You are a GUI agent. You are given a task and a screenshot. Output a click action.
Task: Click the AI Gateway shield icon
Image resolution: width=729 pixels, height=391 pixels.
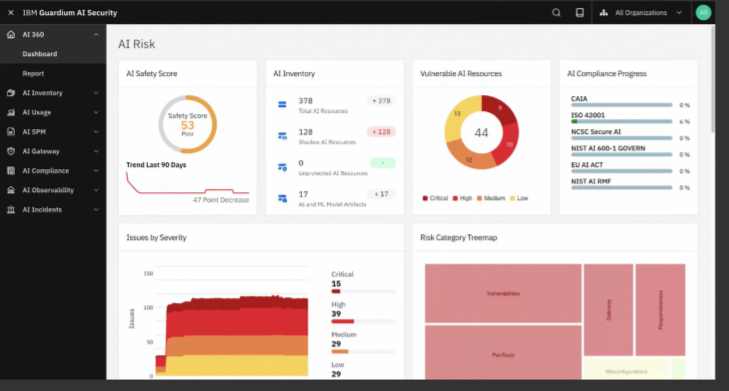[x=11, y=151]
